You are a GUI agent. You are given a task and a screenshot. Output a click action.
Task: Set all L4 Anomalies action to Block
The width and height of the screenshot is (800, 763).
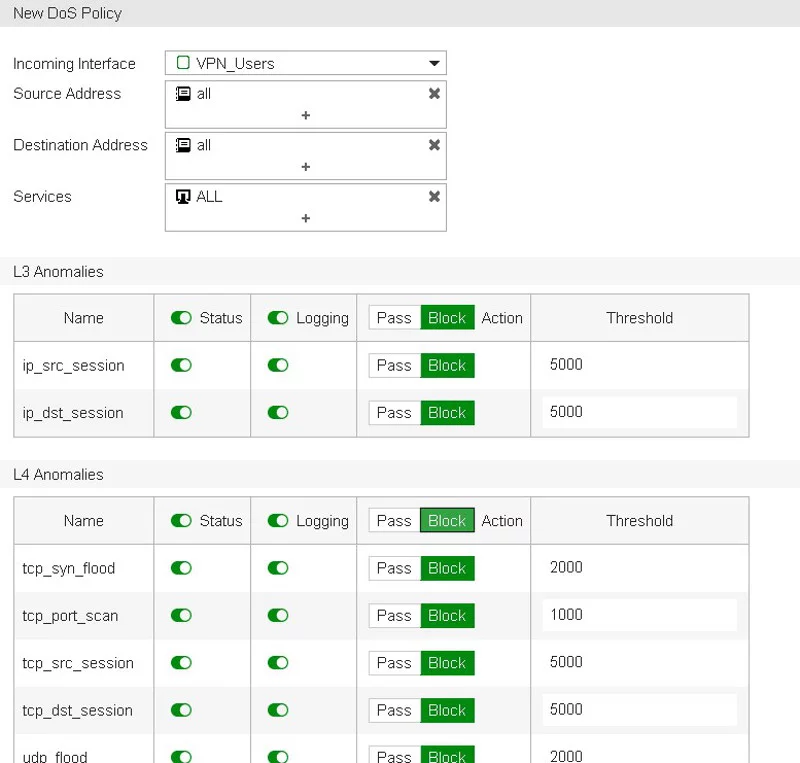point(447,521)
